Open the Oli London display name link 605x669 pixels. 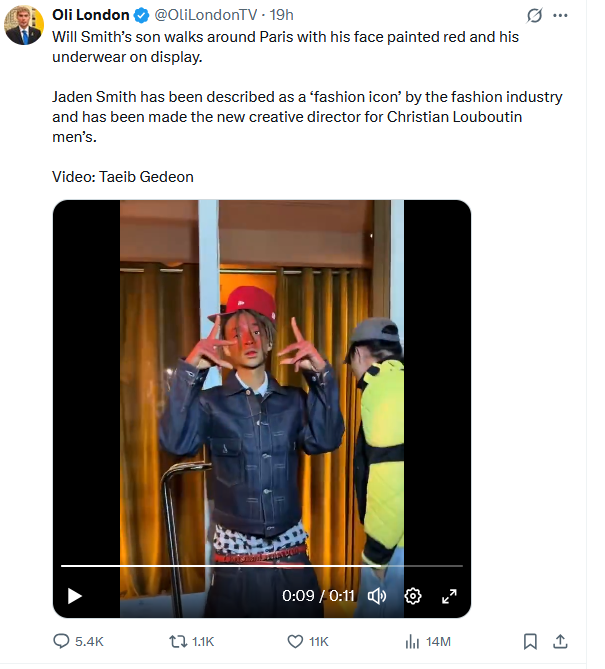click(90, 16)
